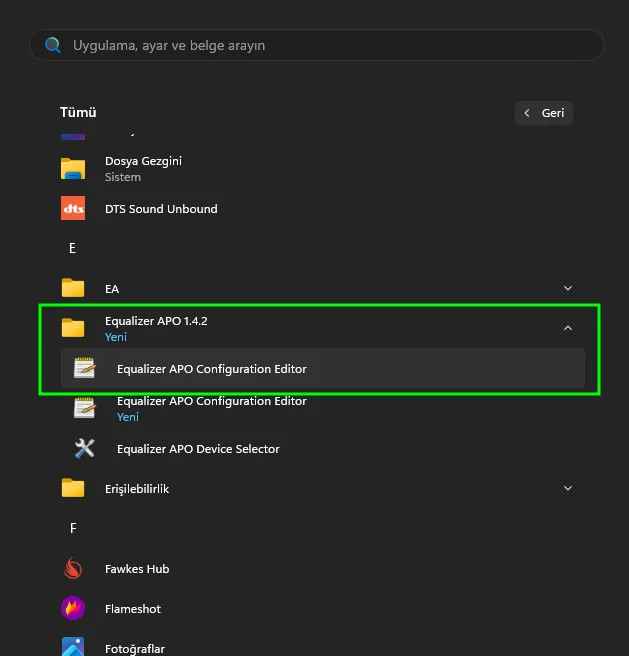This screenshot has height=656, width=629.
Task: Open the Fotoğraflar app icon
Action: (73, 646)
